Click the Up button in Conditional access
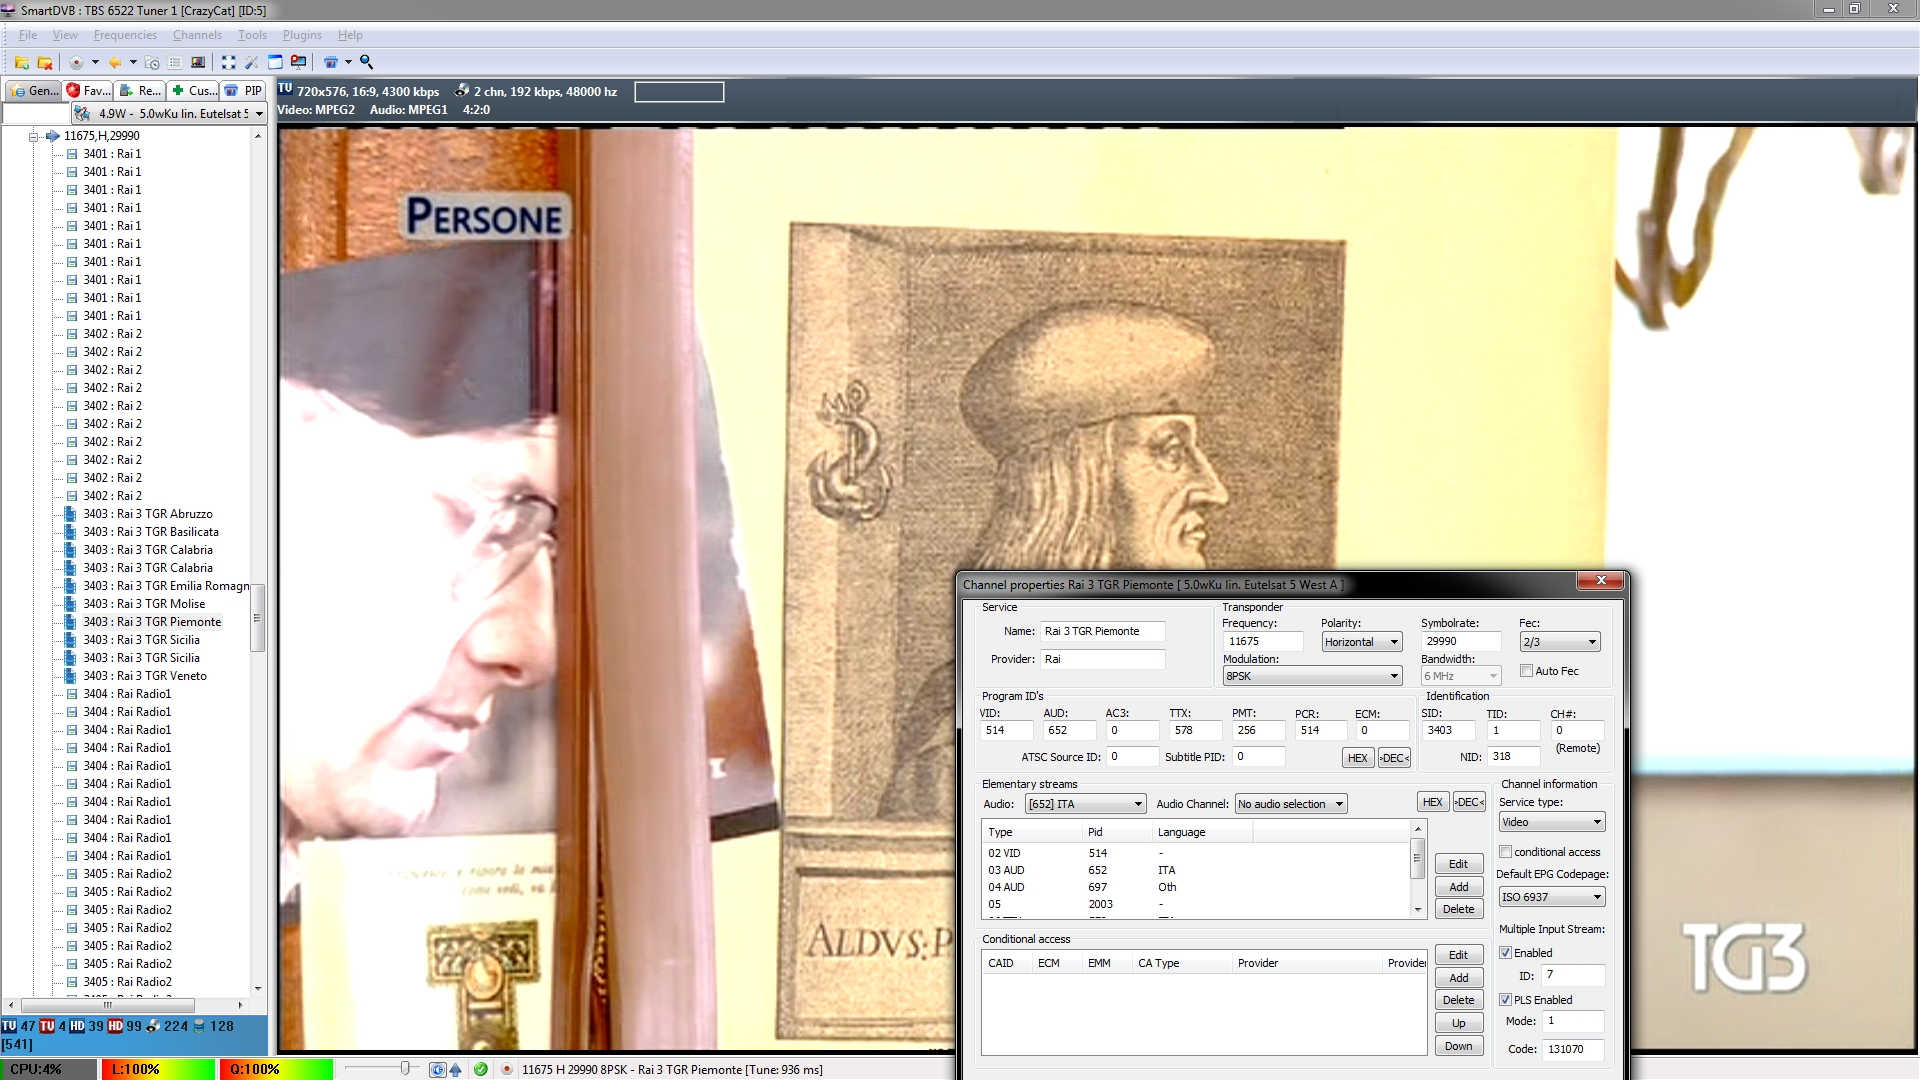The image size is (1920, 1080). click(x=1458, y=1023)
